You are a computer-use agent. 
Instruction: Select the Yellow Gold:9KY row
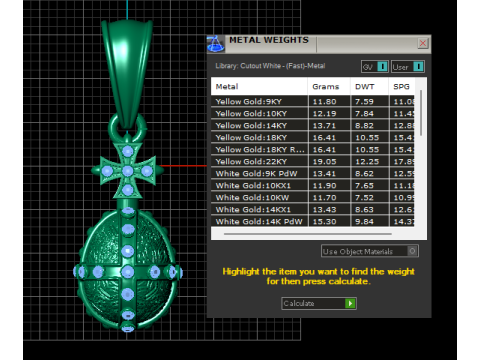(x=313, y=101)
